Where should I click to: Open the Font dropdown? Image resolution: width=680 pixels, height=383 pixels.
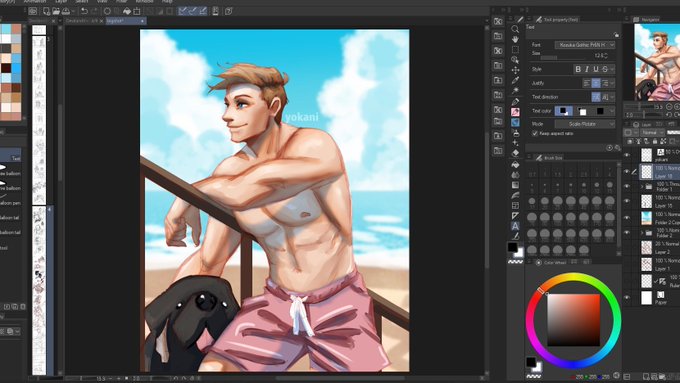point(585,45)
